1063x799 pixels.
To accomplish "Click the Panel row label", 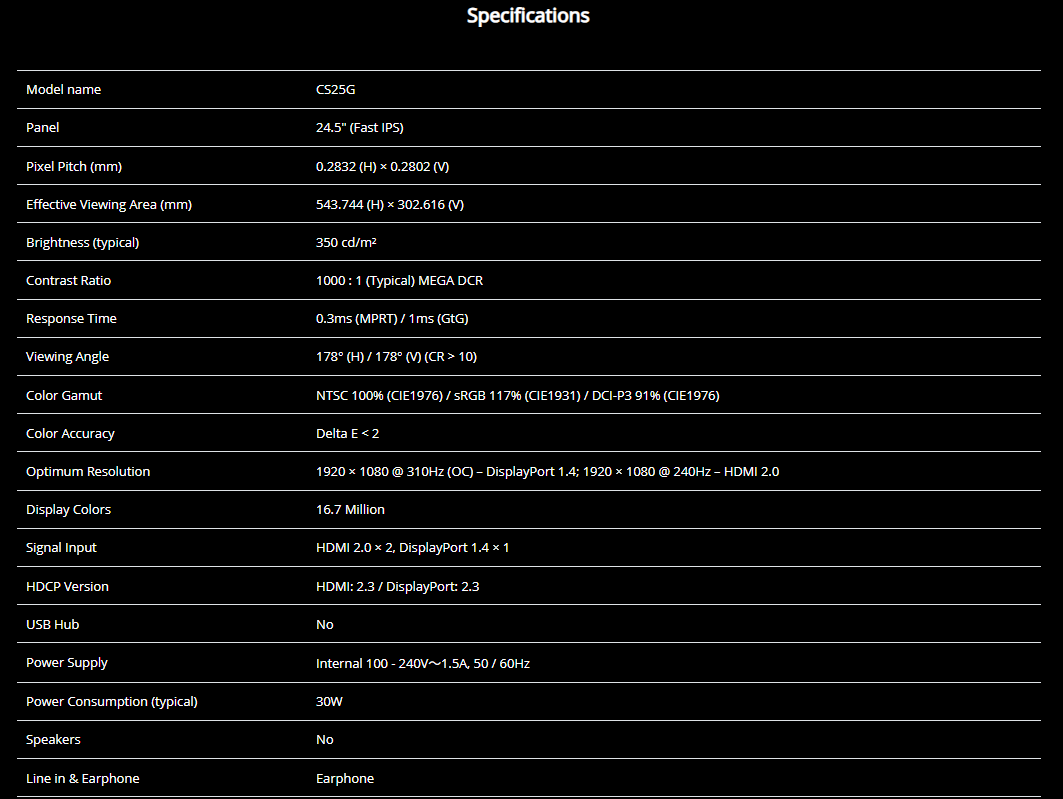I will click(43, 128).
